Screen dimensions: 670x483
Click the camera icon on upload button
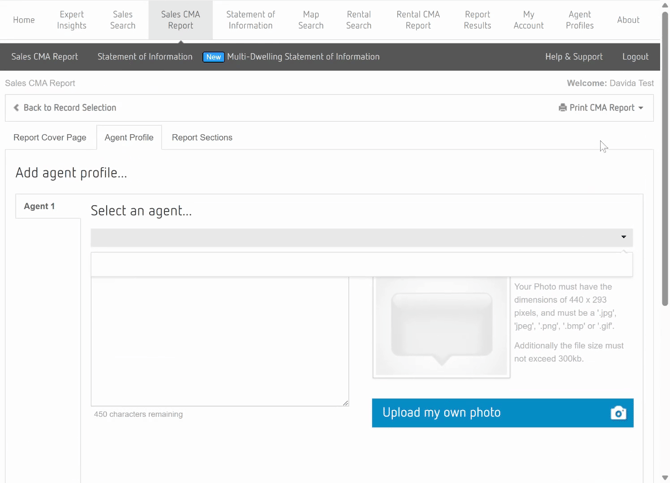click(618, 413)
